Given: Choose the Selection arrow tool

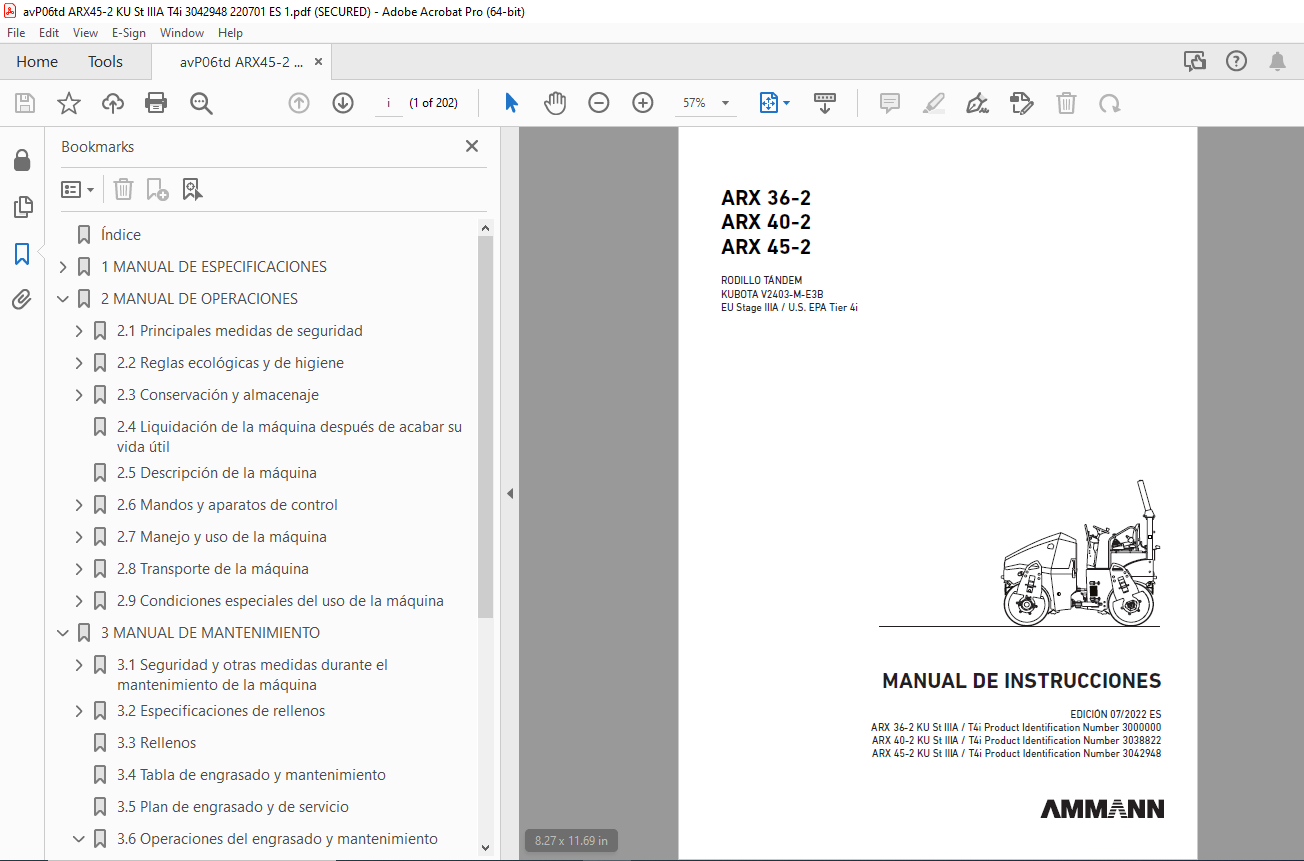Looking at the screenshot, I should click(x=511, y=103).
